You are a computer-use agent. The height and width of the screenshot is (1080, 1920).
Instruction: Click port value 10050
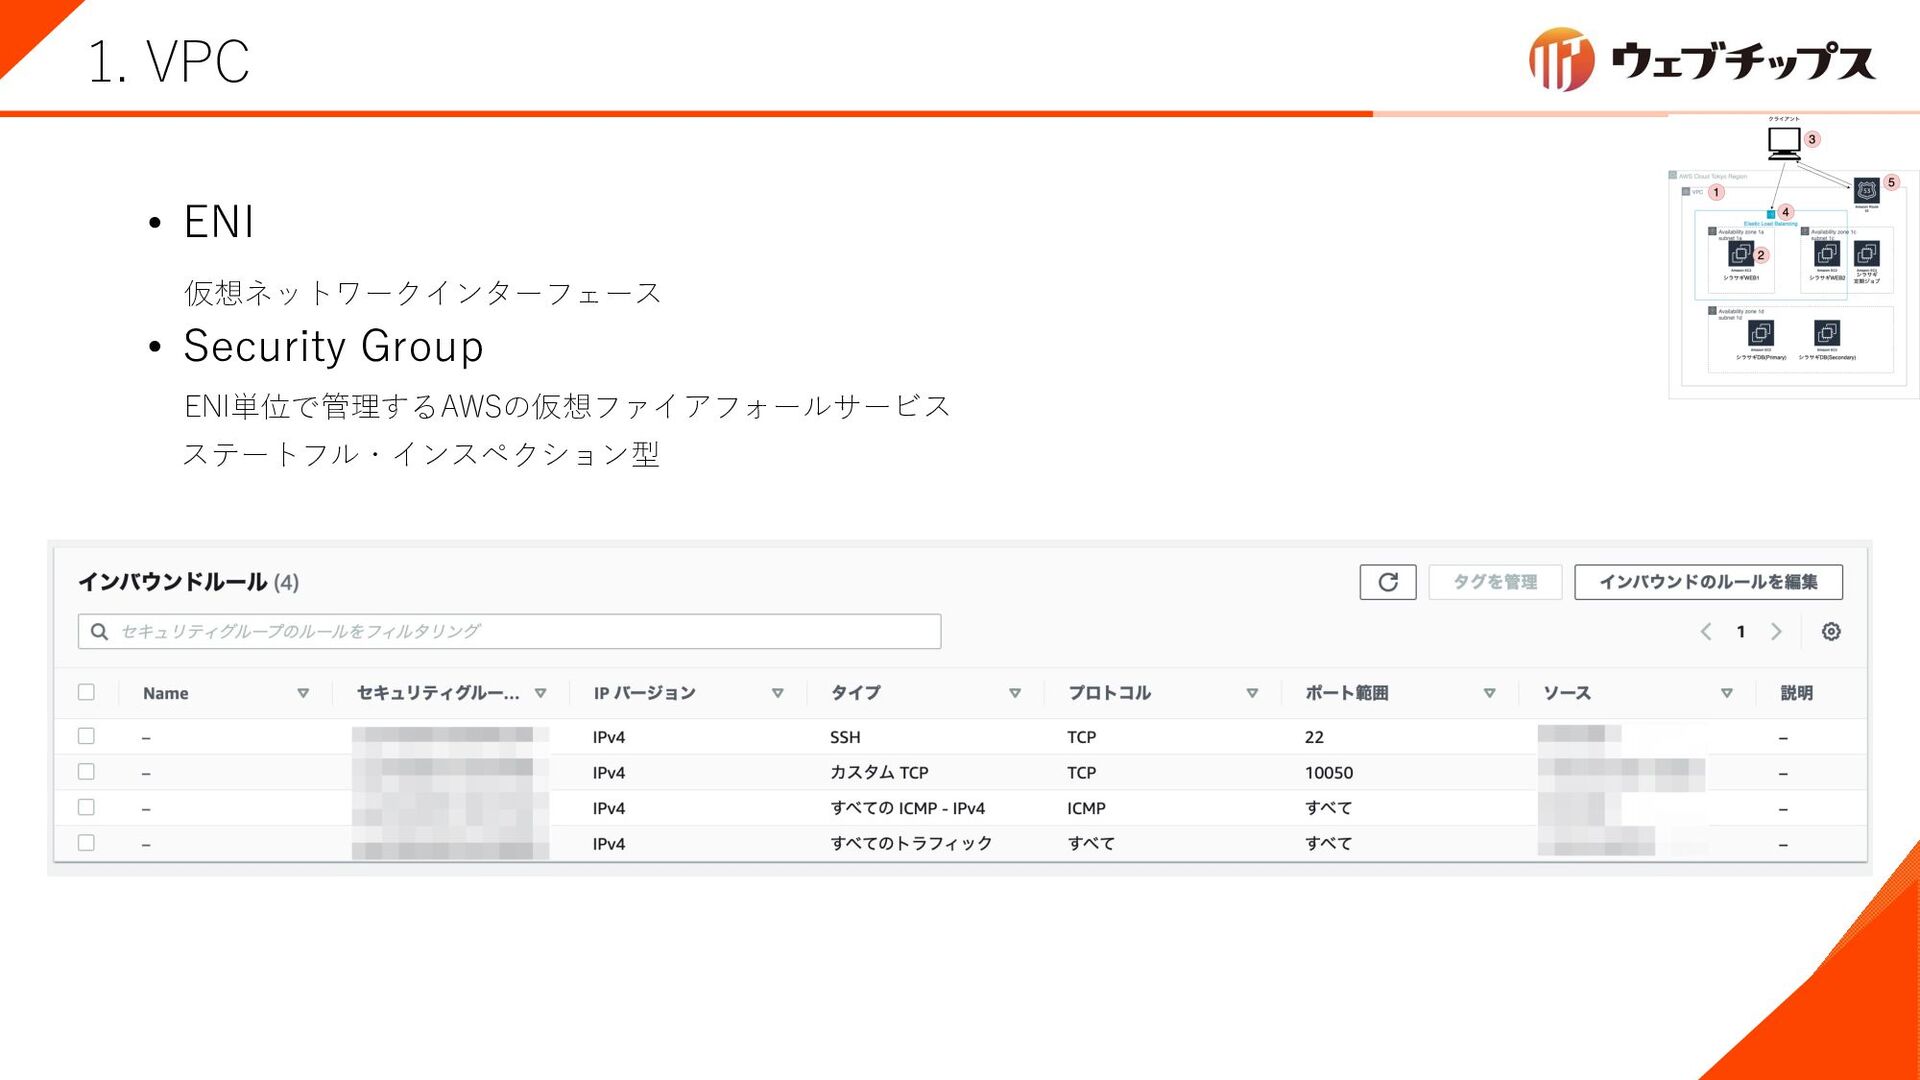tap(1329, 773)
